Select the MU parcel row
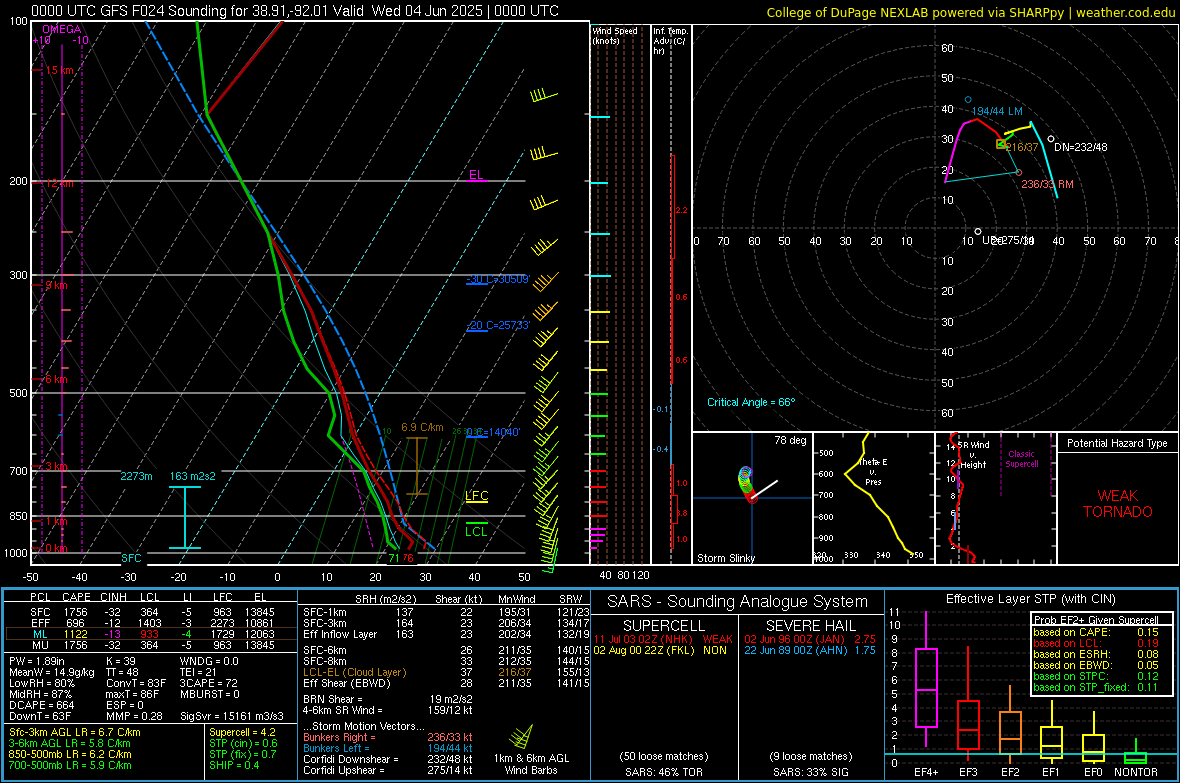Screen dimensions: 1180x783 click(151, 644)
